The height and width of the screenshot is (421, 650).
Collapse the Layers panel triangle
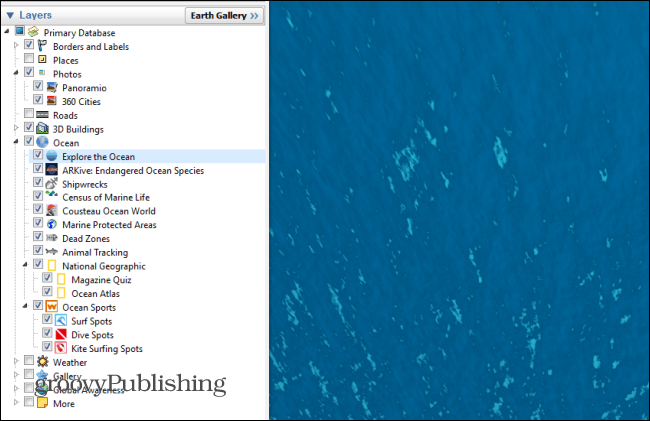click(10, 15)
